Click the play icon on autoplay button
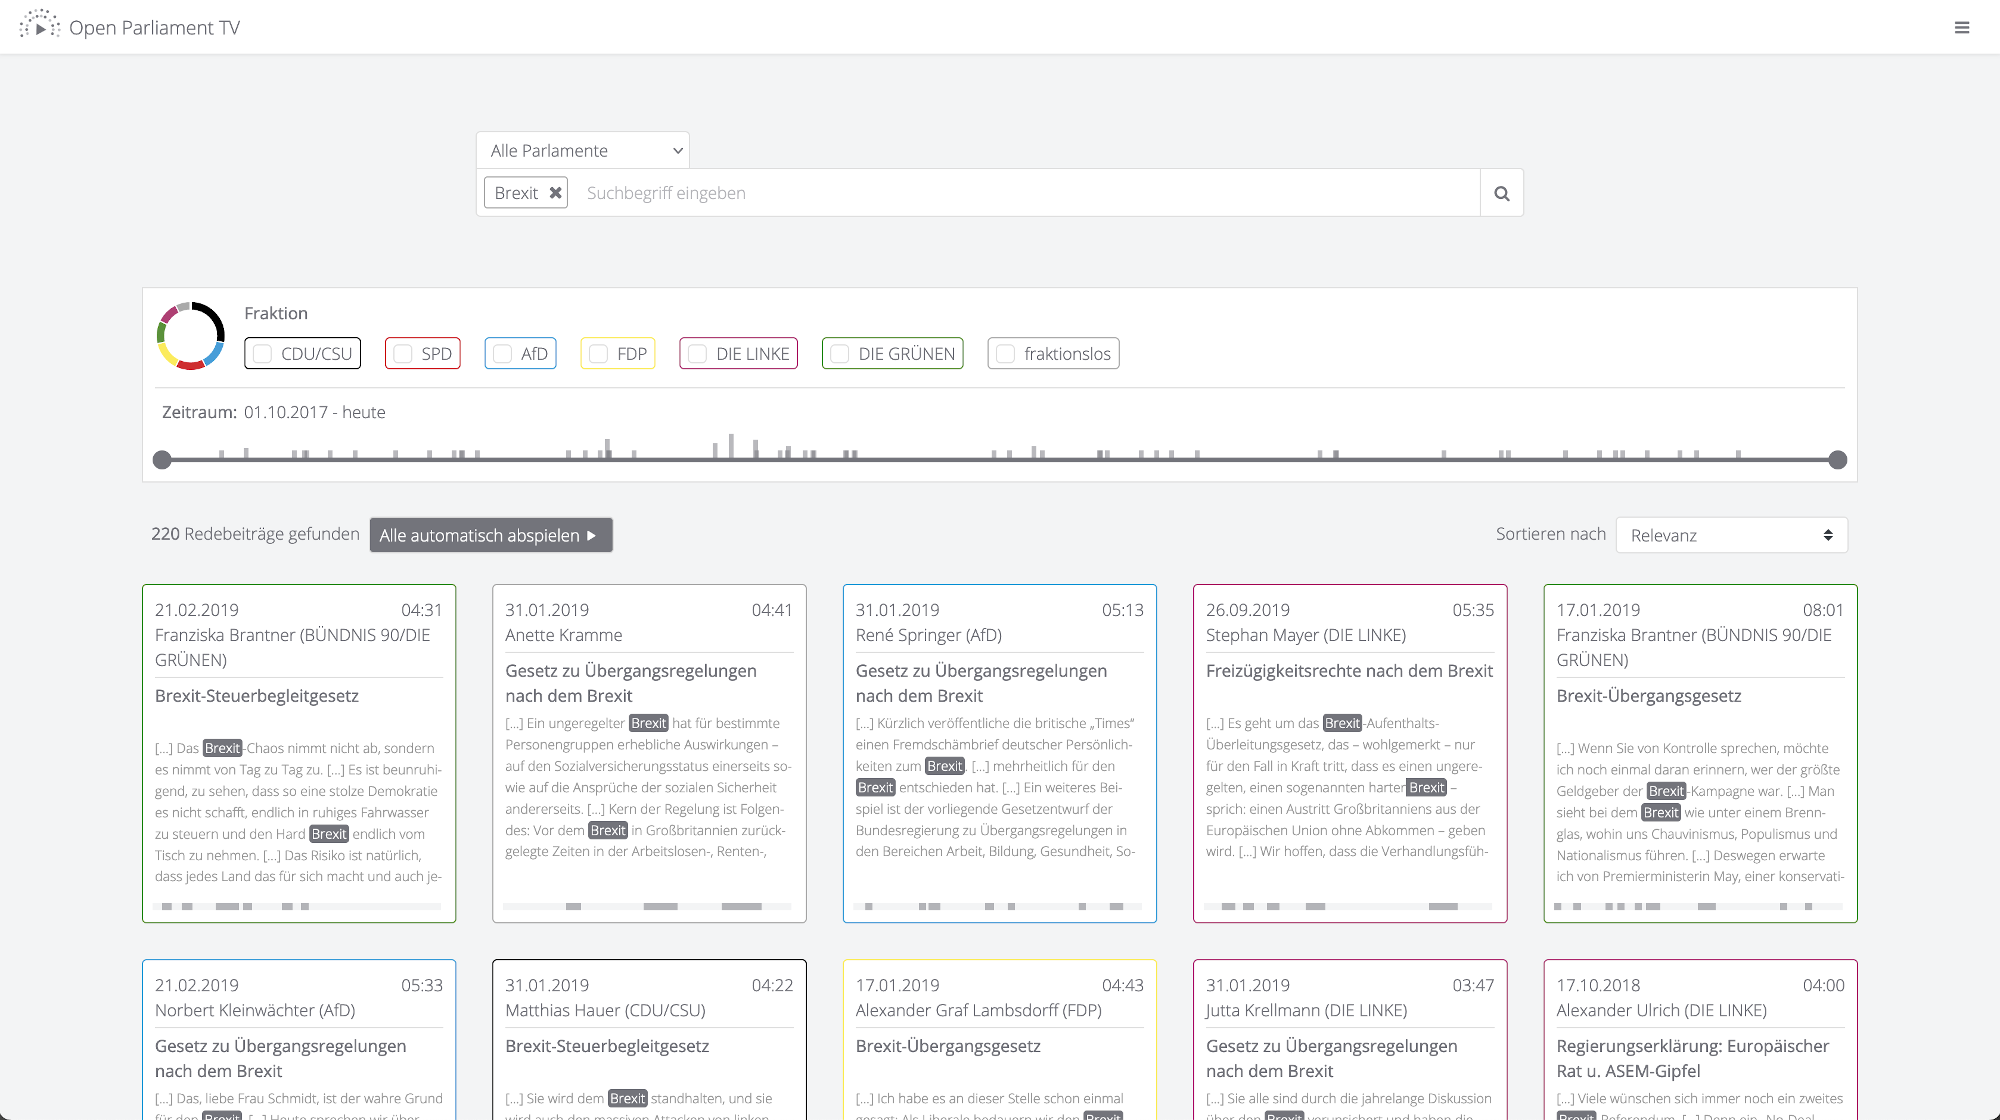This screenshot has height=1120, width=2000. tap(592, 536)
